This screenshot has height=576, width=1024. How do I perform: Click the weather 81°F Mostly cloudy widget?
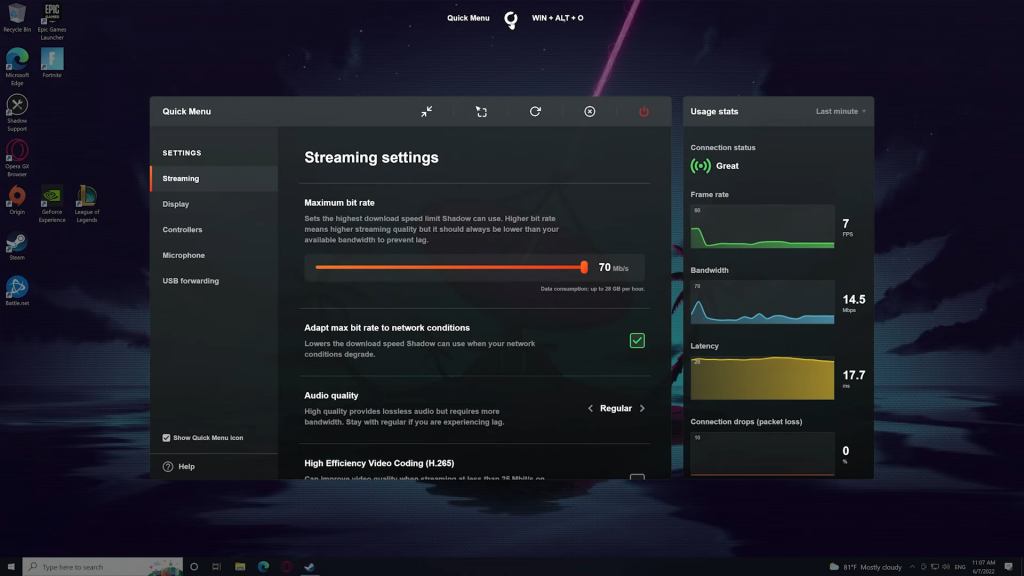click(865, 567)
